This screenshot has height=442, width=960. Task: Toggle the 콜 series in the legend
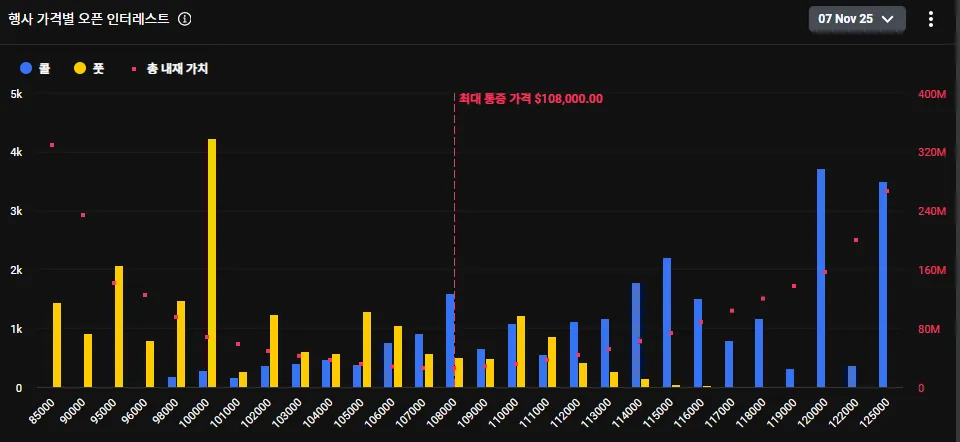coord(36,68)
